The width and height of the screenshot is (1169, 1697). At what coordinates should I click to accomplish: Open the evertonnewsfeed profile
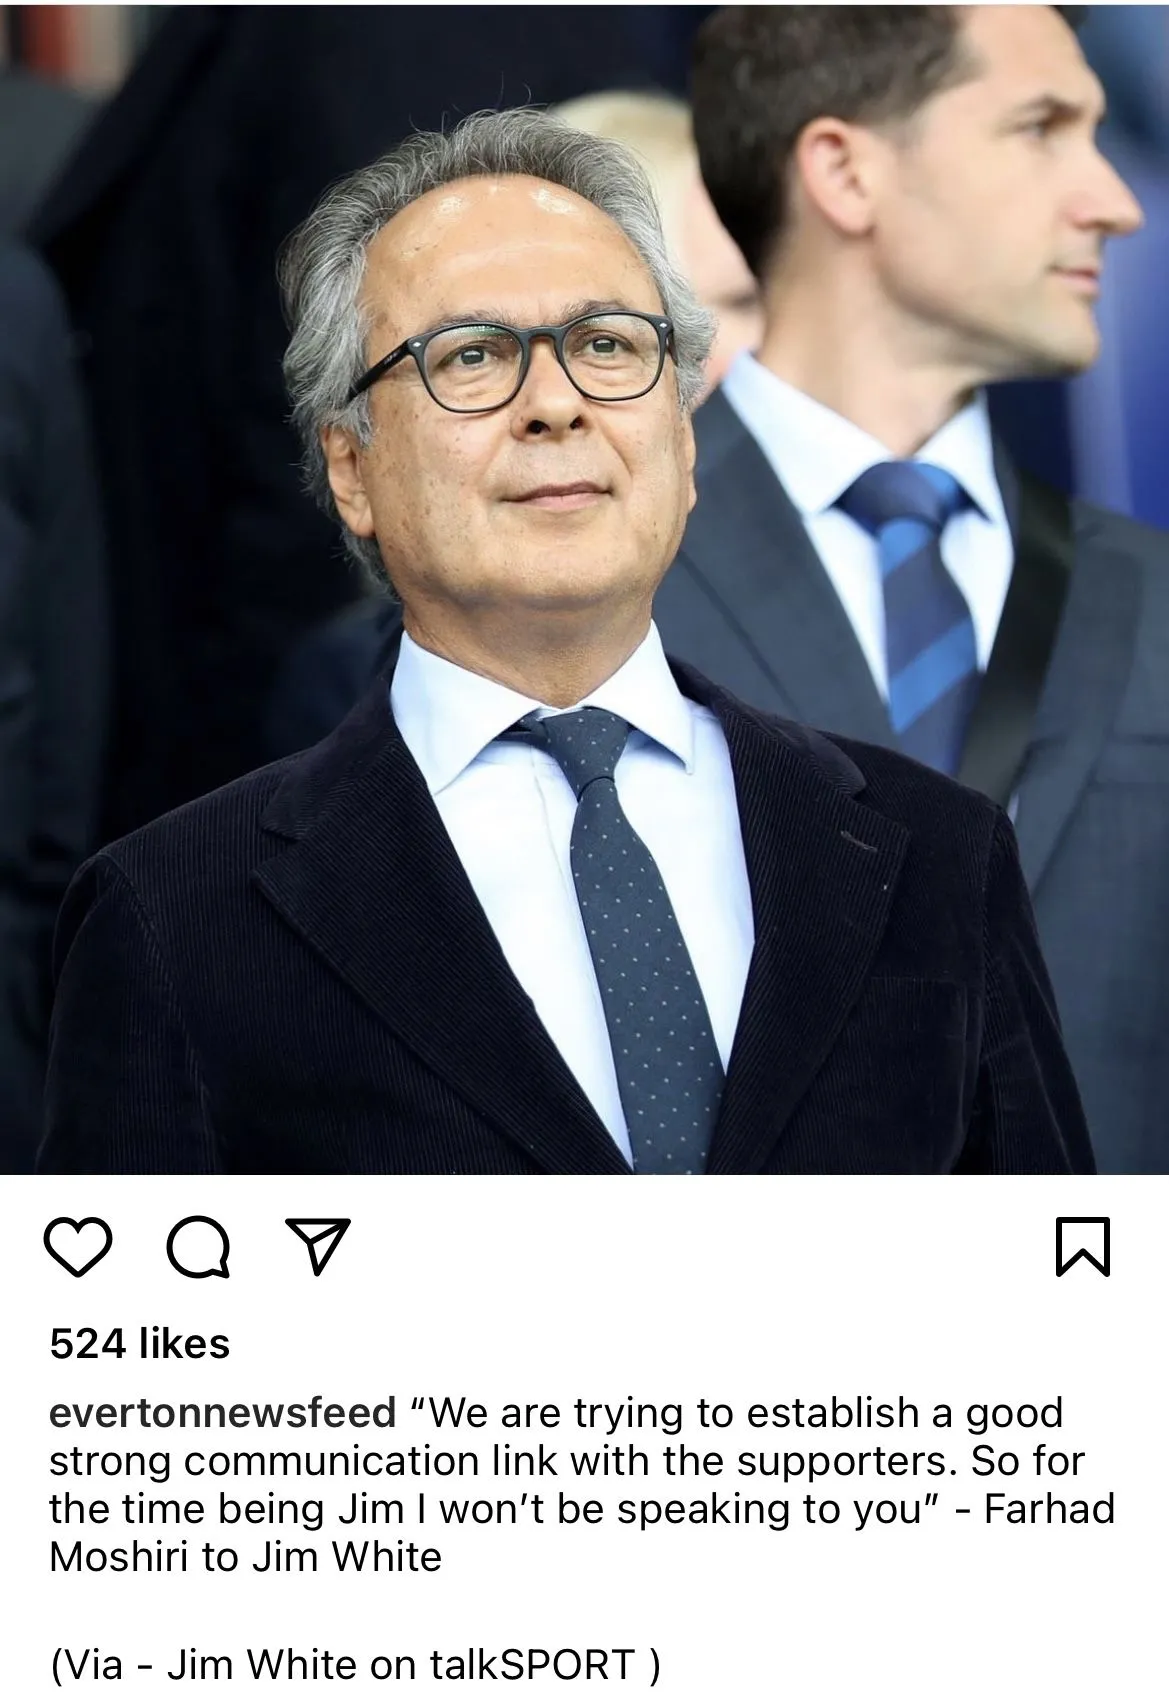click(x=223, y=1413)
